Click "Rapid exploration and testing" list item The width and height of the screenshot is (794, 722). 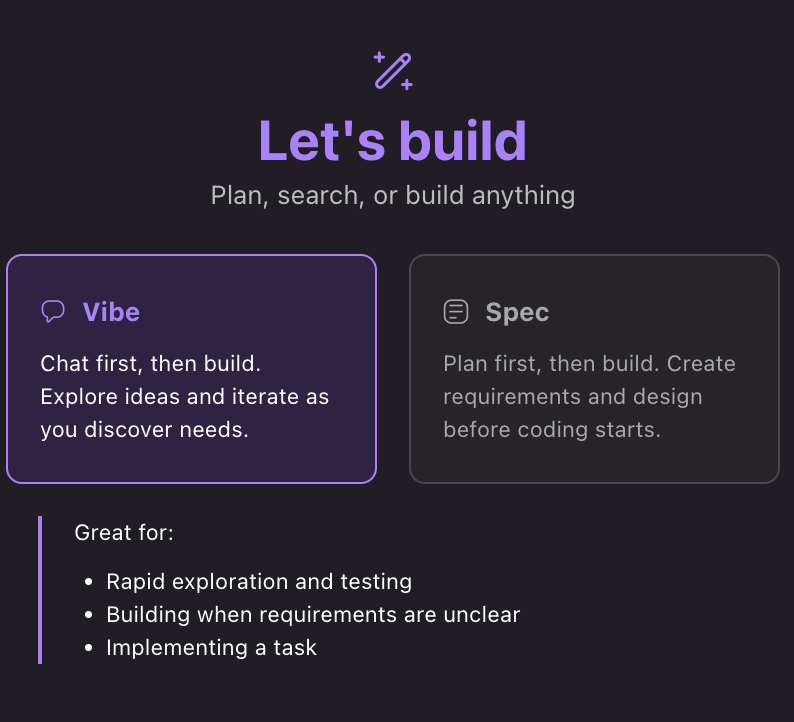[259, 581]
